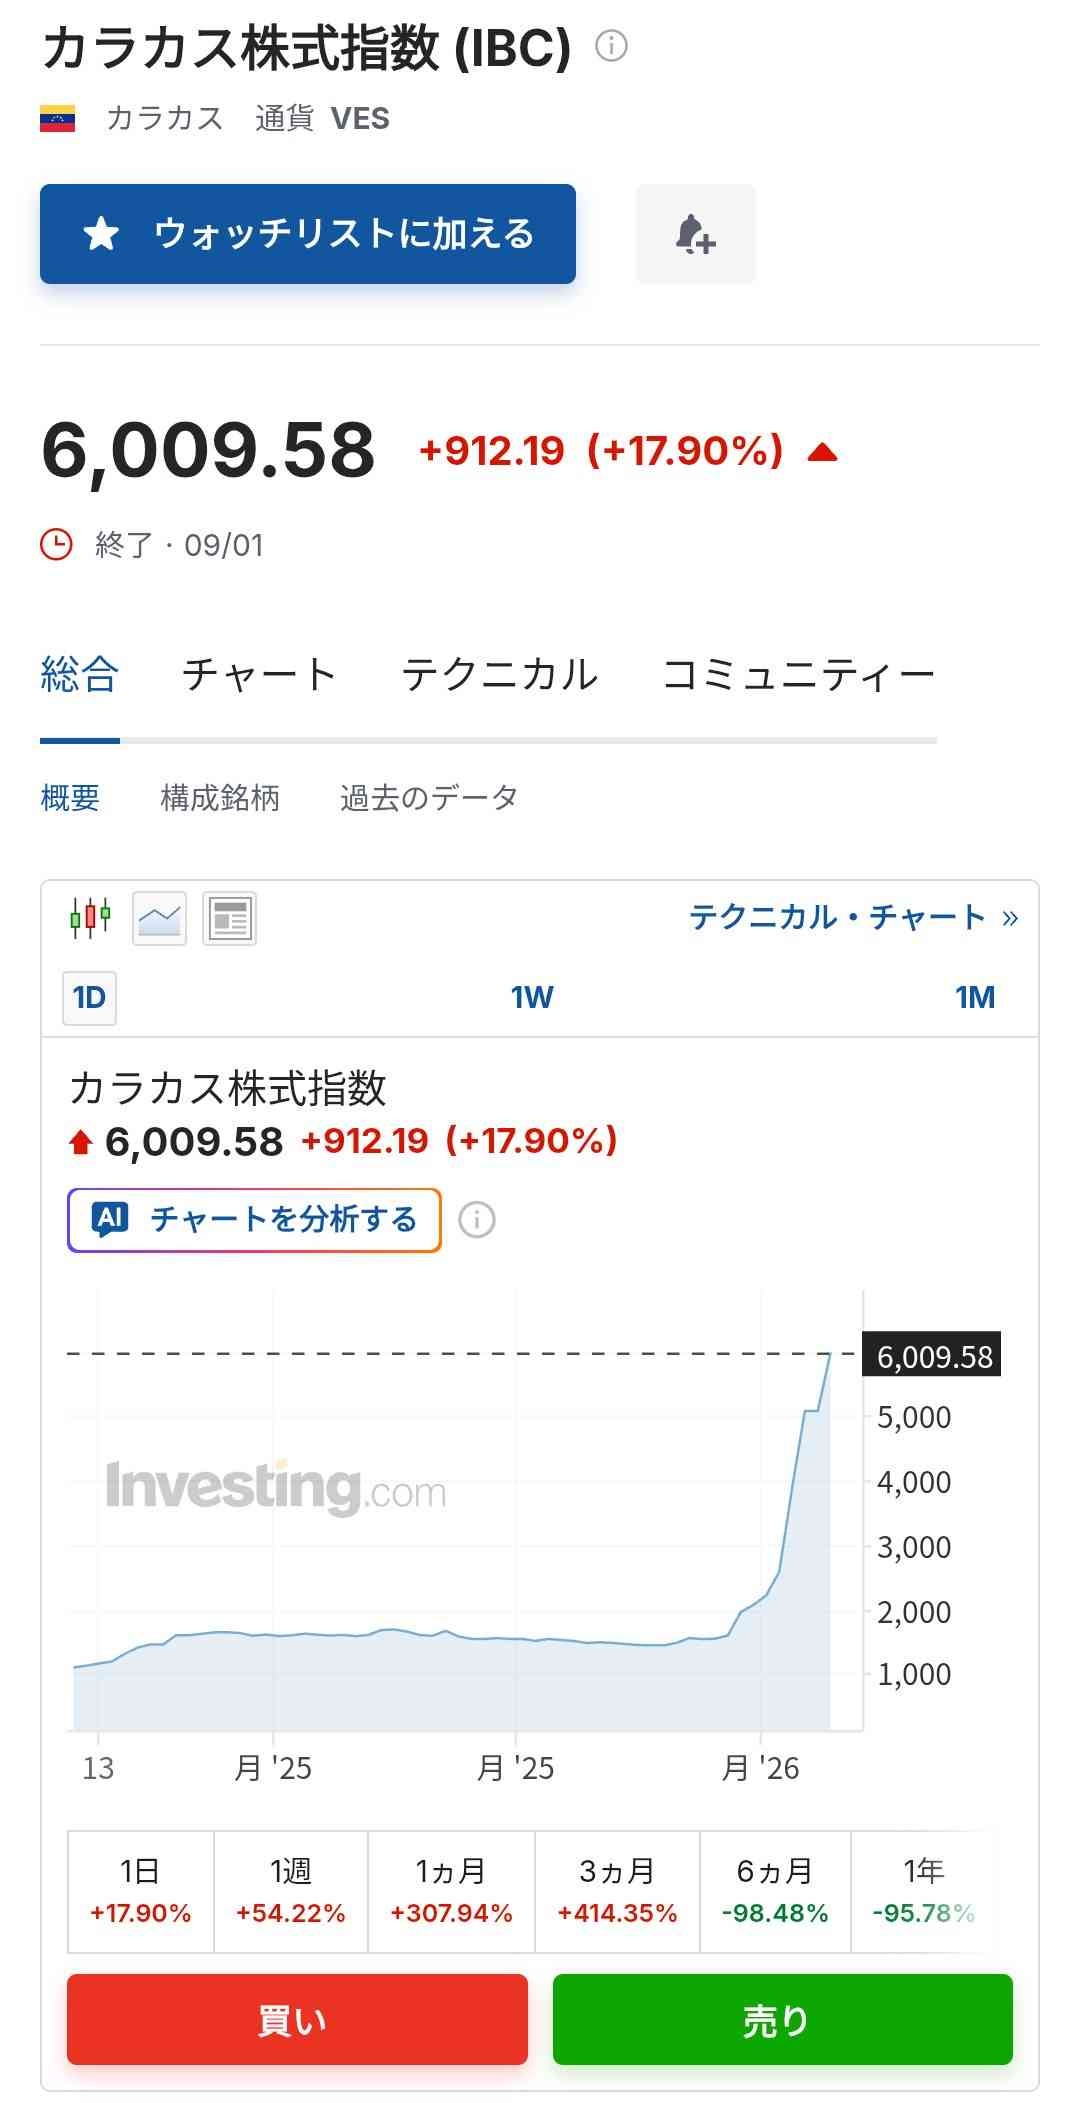The height and width of the screenshot is (2103, 1080).
Task: Select the area chart type icon
Action: tap(160, 917)
